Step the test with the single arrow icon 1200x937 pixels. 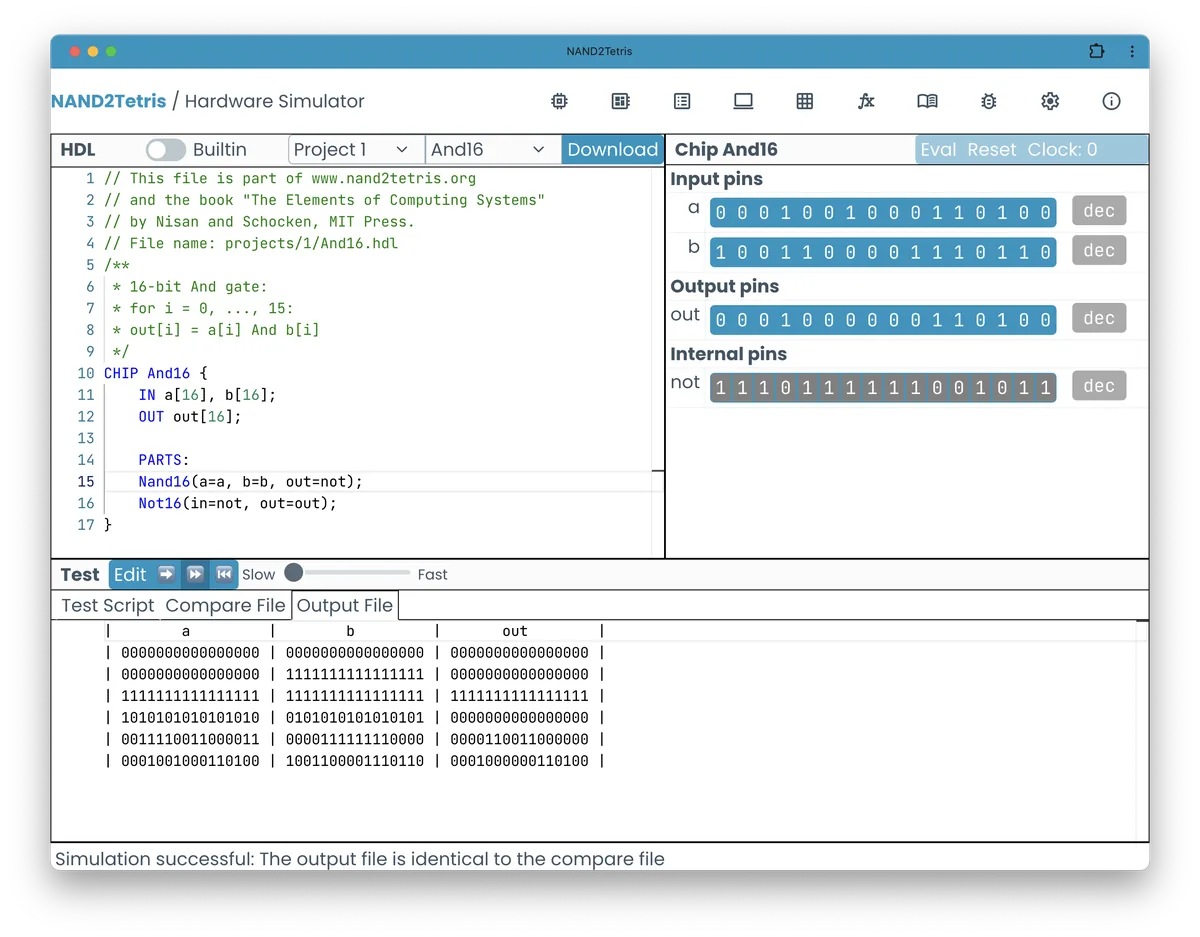[x=167, y=574]
